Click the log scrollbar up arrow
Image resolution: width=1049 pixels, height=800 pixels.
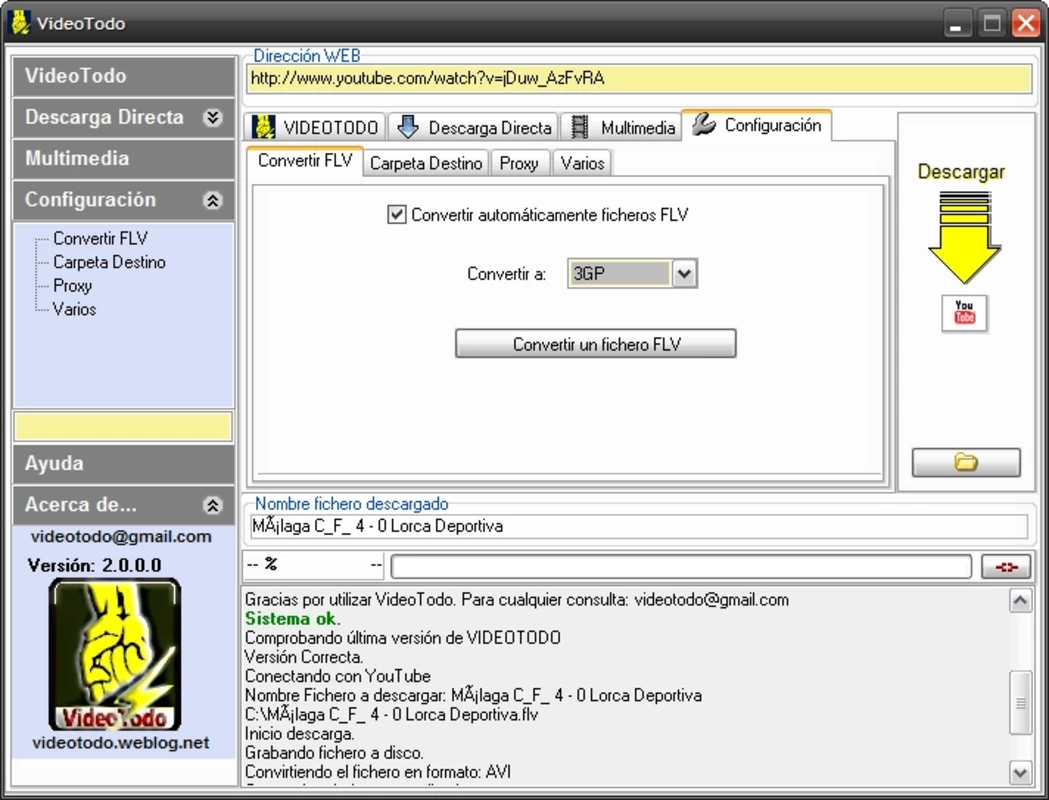pos(1020,601)
